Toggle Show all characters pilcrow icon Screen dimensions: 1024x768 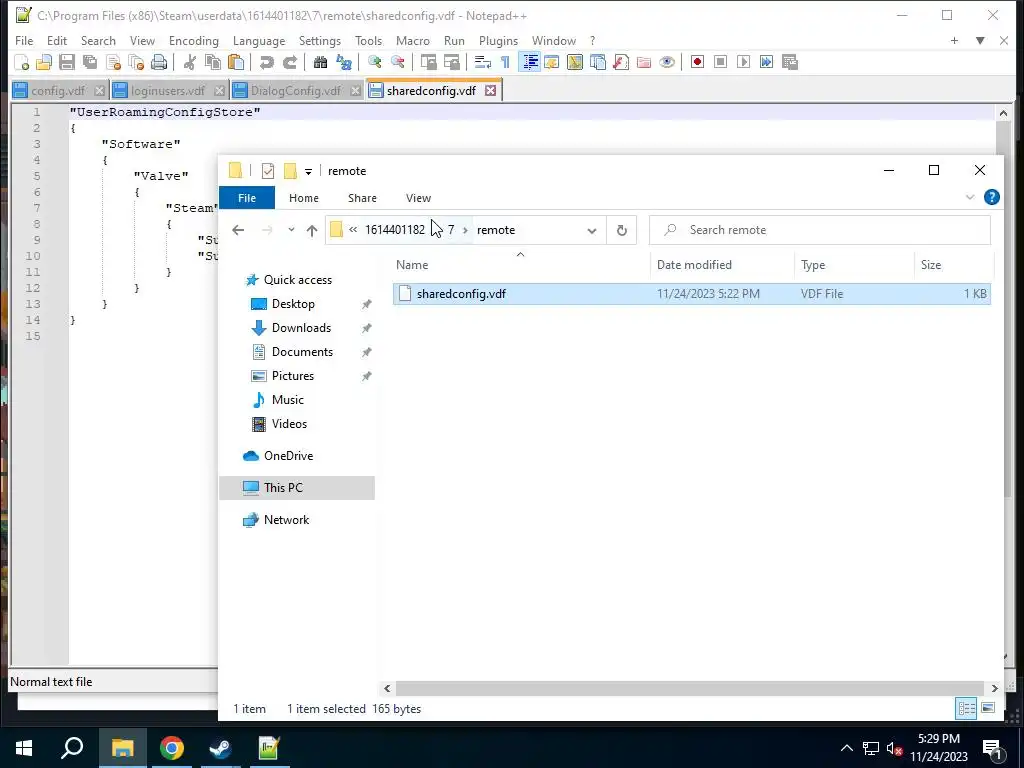coord(505,62)
